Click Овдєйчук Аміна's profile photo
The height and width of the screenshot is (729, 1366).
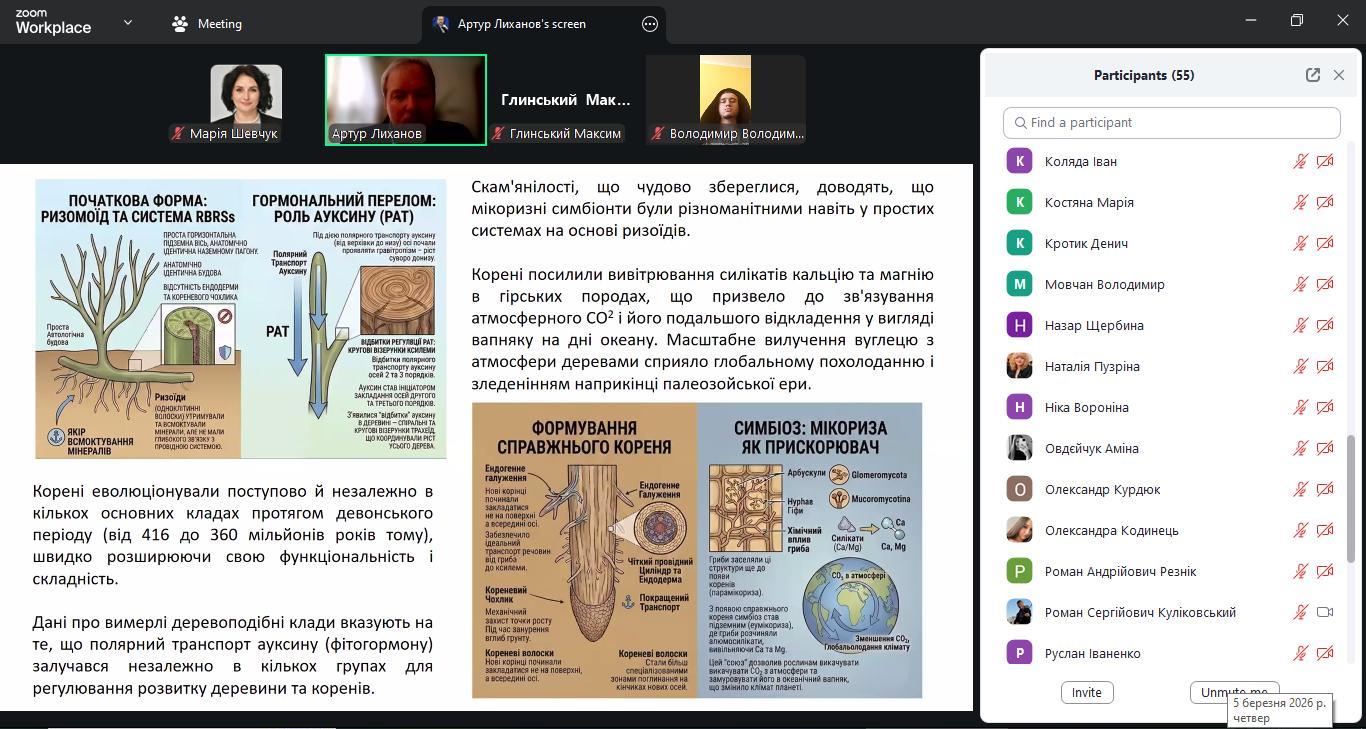[x=1019, y=448]
